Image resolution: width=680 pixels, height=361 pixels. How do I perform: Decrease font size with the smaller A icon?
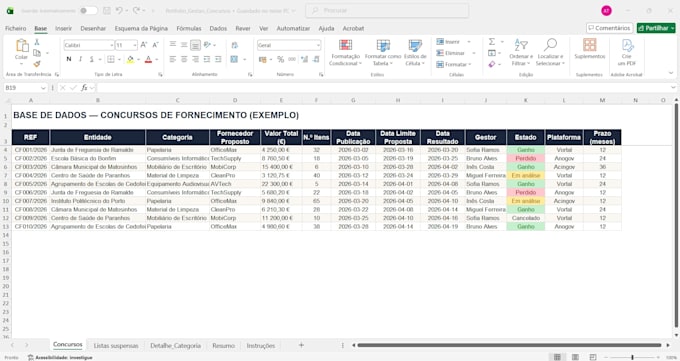point(155,45)
